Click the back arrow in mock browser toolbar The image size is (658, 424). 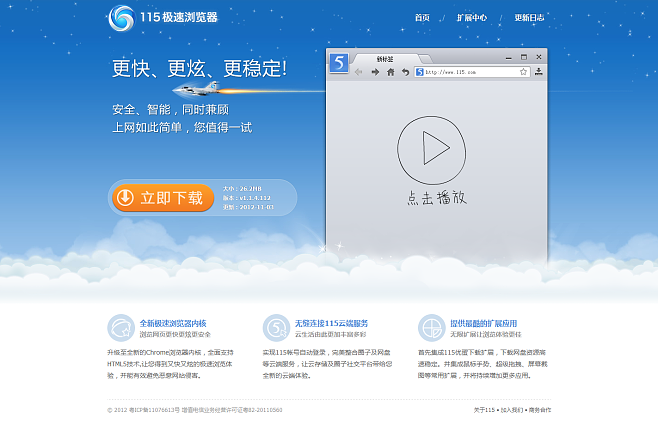pos(358,72)
